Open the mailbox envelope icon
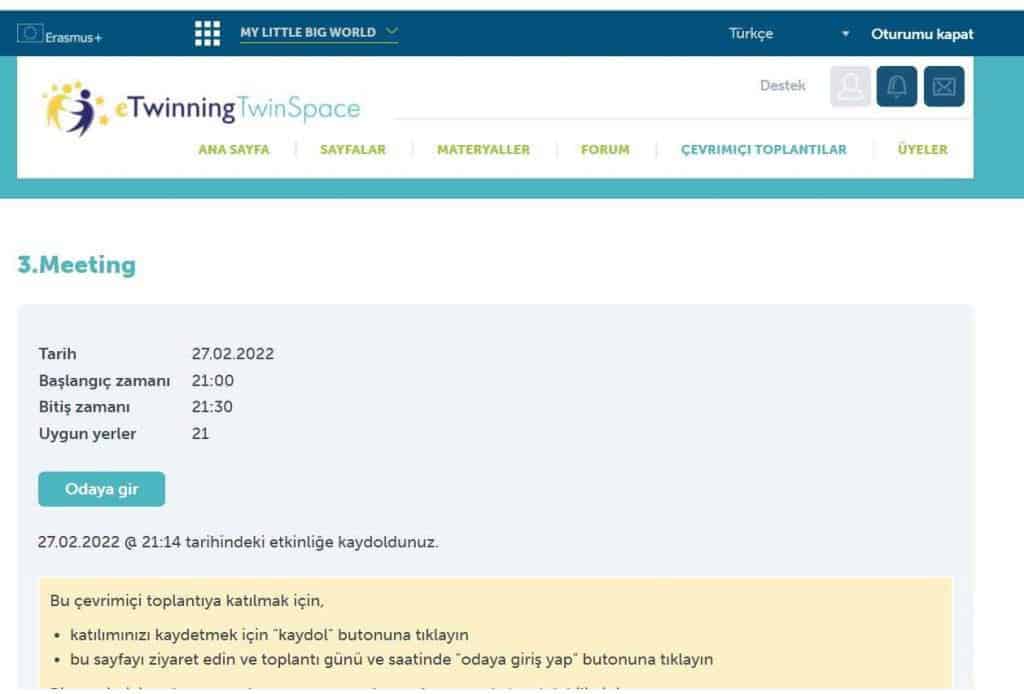This screenshot has height=694, width=1024. tap(943, 87)
